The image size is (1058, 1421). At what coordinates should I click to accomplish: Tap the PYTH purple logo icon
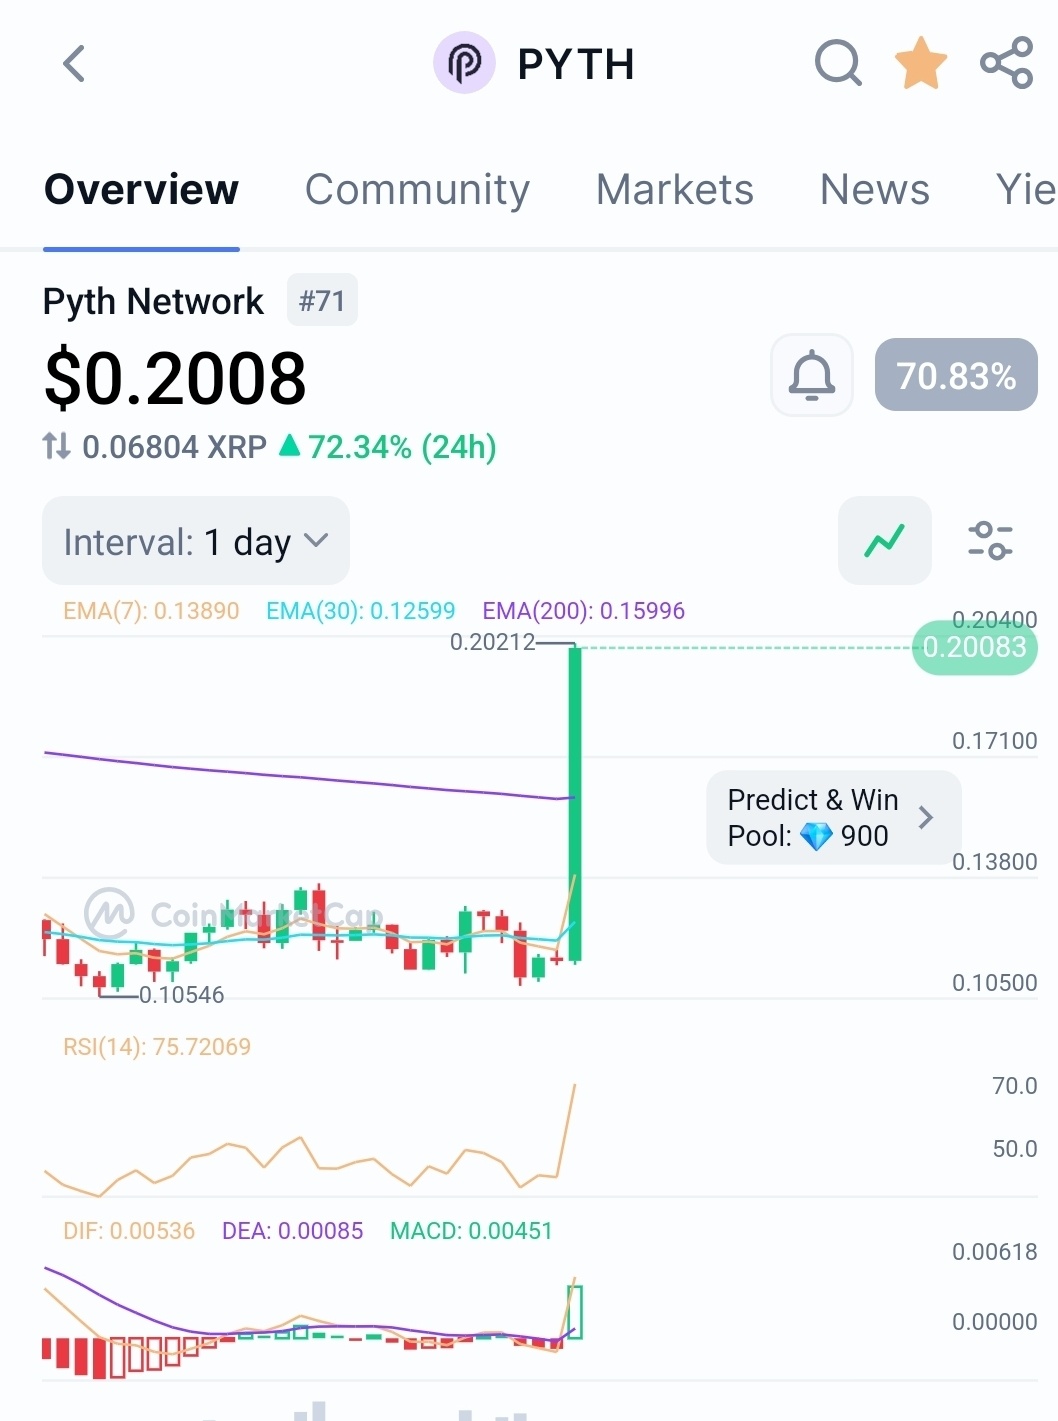tap(464, 63)
